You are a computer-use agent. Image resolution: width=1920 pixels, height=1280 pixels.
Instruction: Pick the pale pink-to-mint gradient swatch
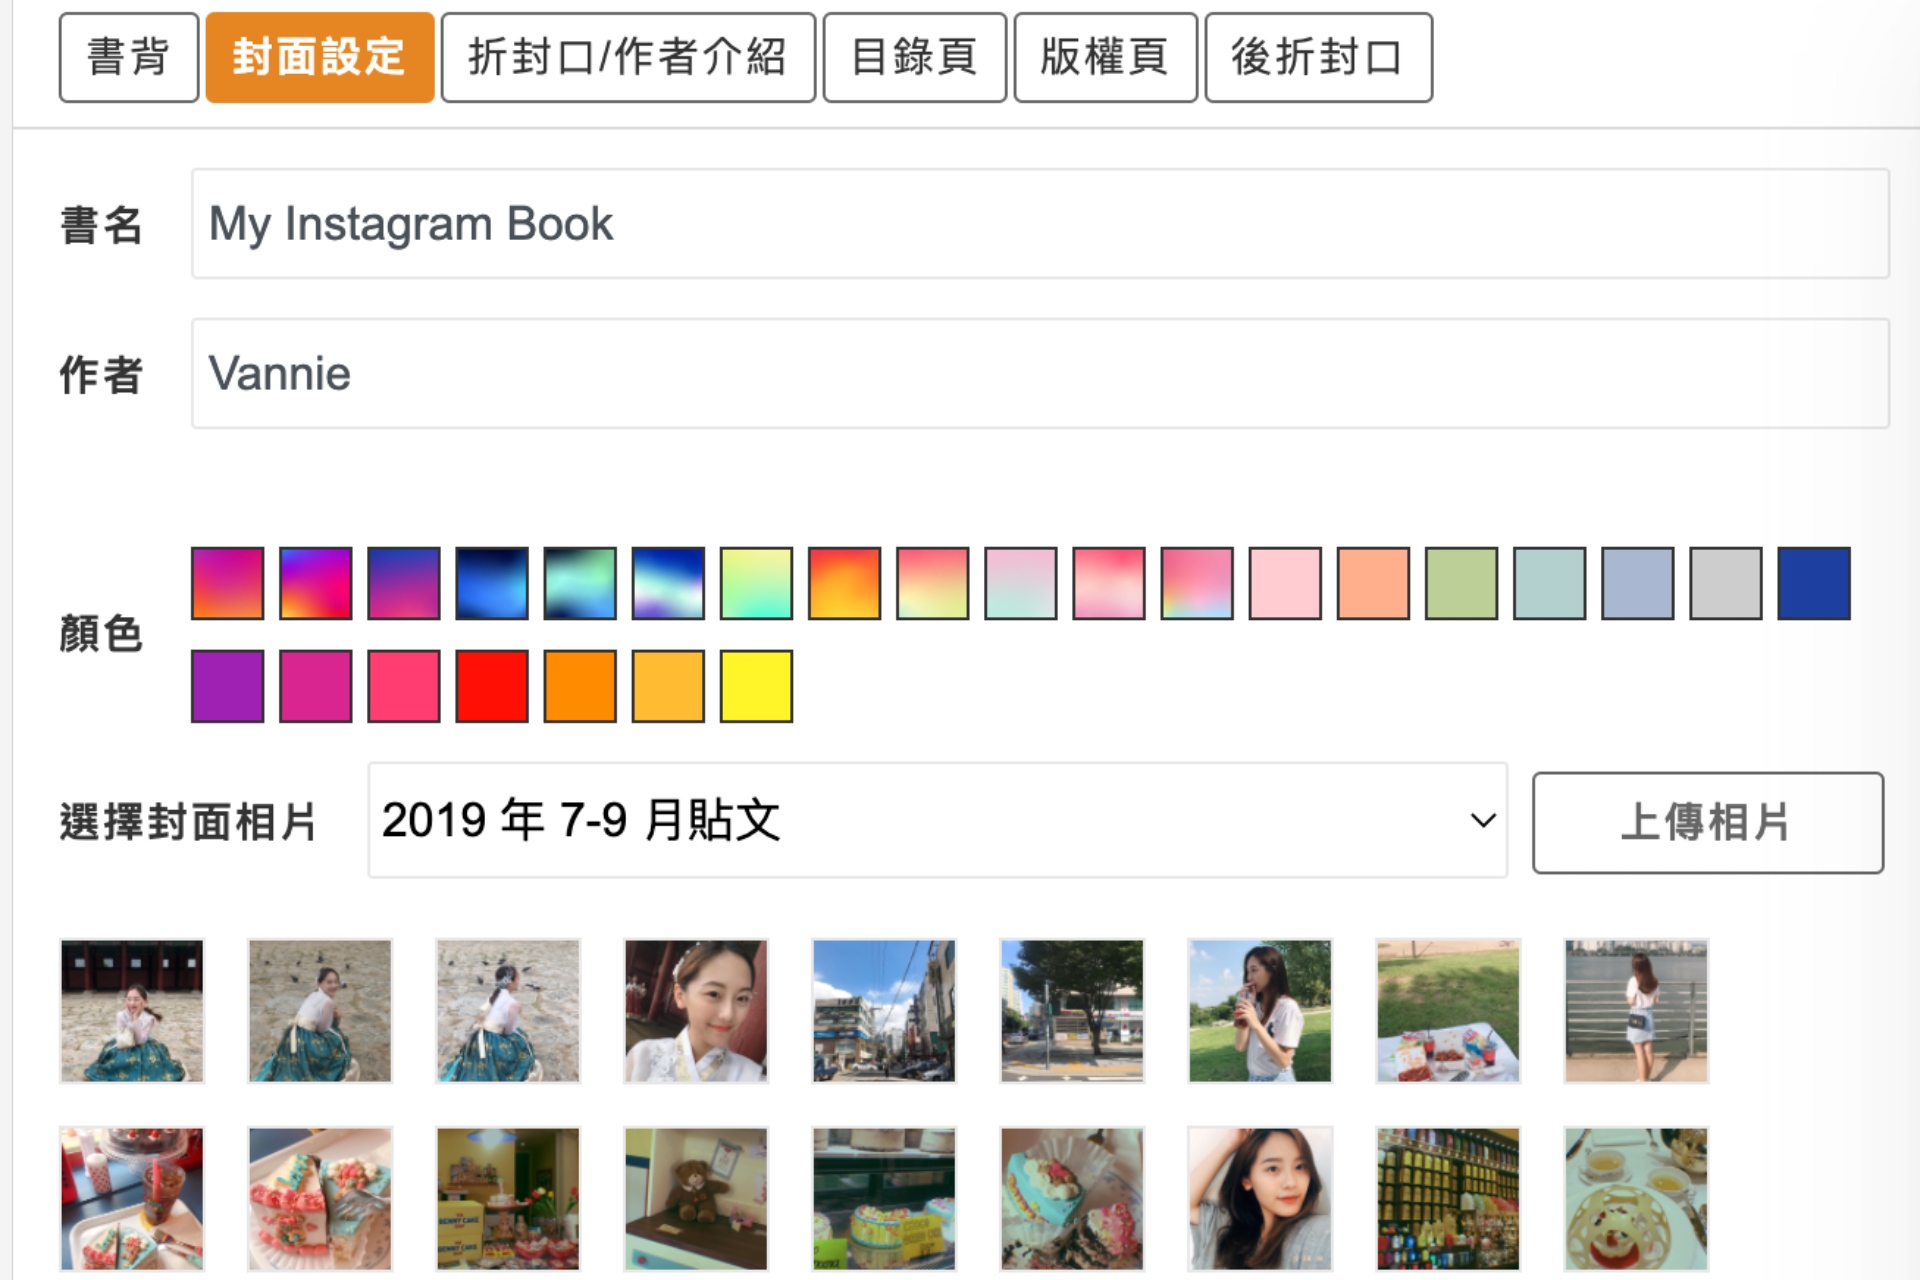click(x=1021, y=583)
